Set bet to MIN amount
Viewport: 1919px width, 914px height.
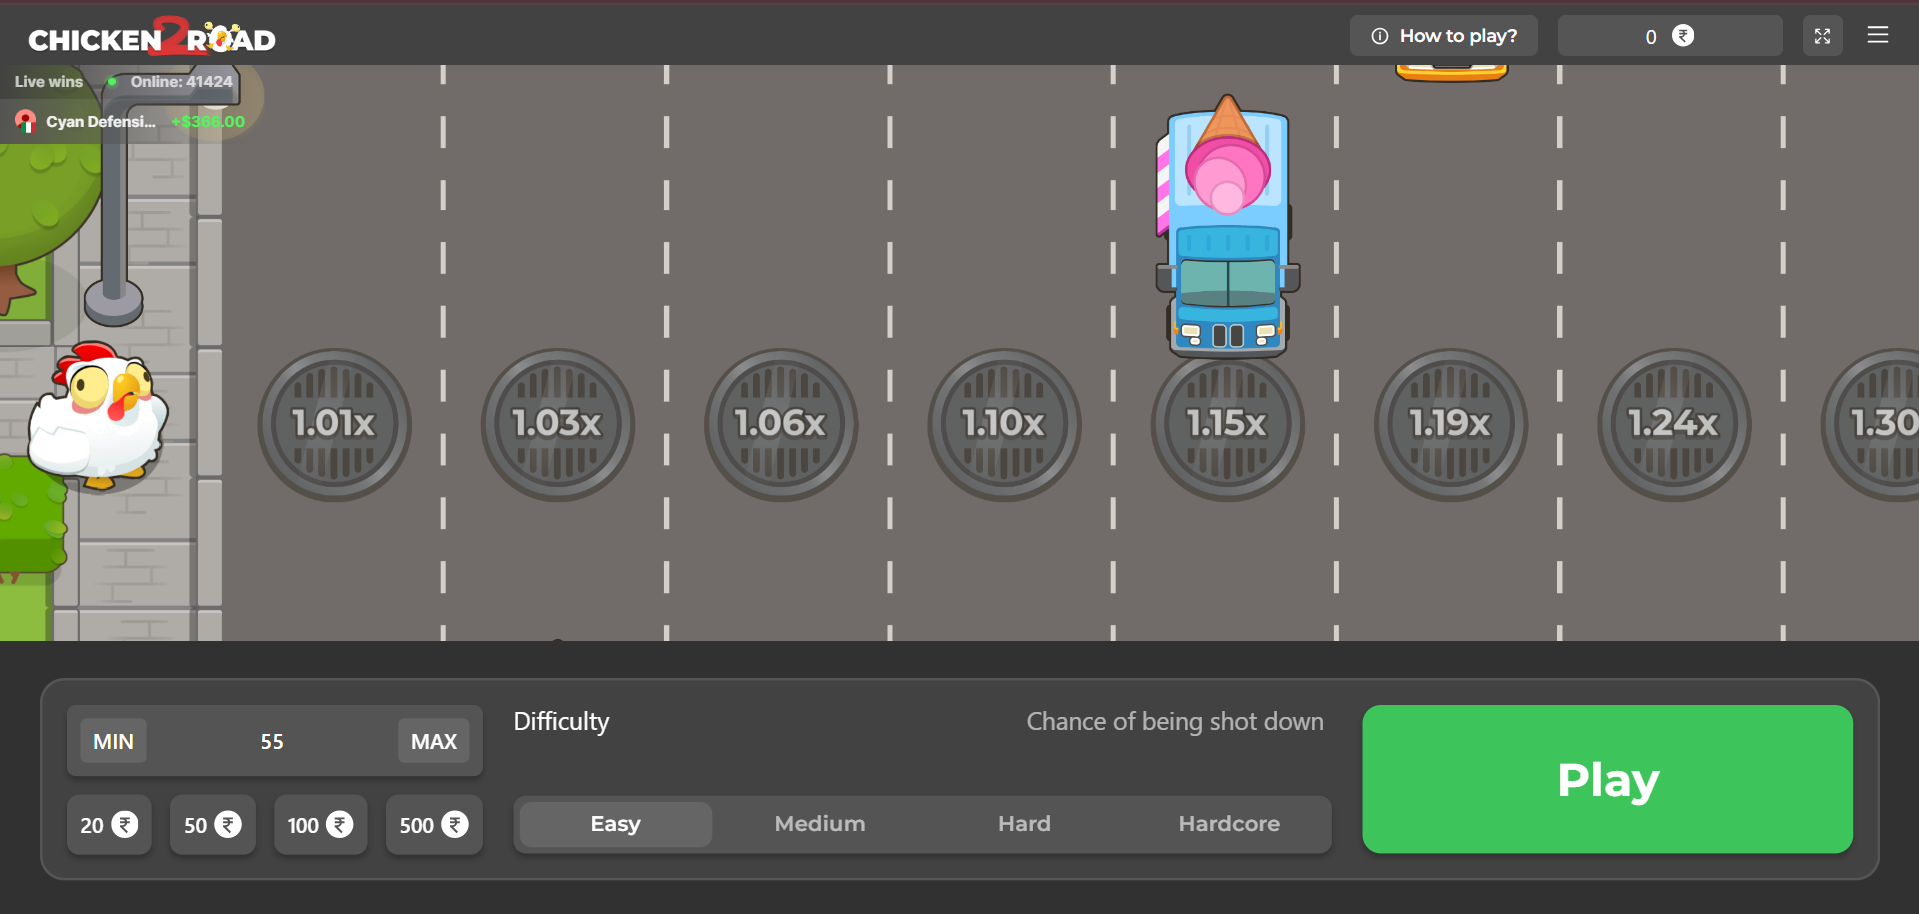[113, 741]
